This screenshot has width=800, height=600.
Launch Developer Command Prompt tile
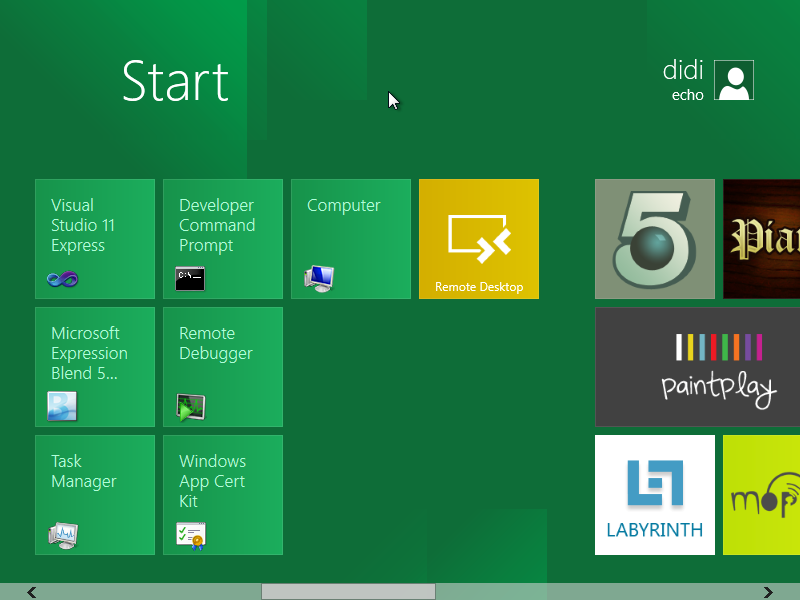pyautogui.click(x=223, y=239)
